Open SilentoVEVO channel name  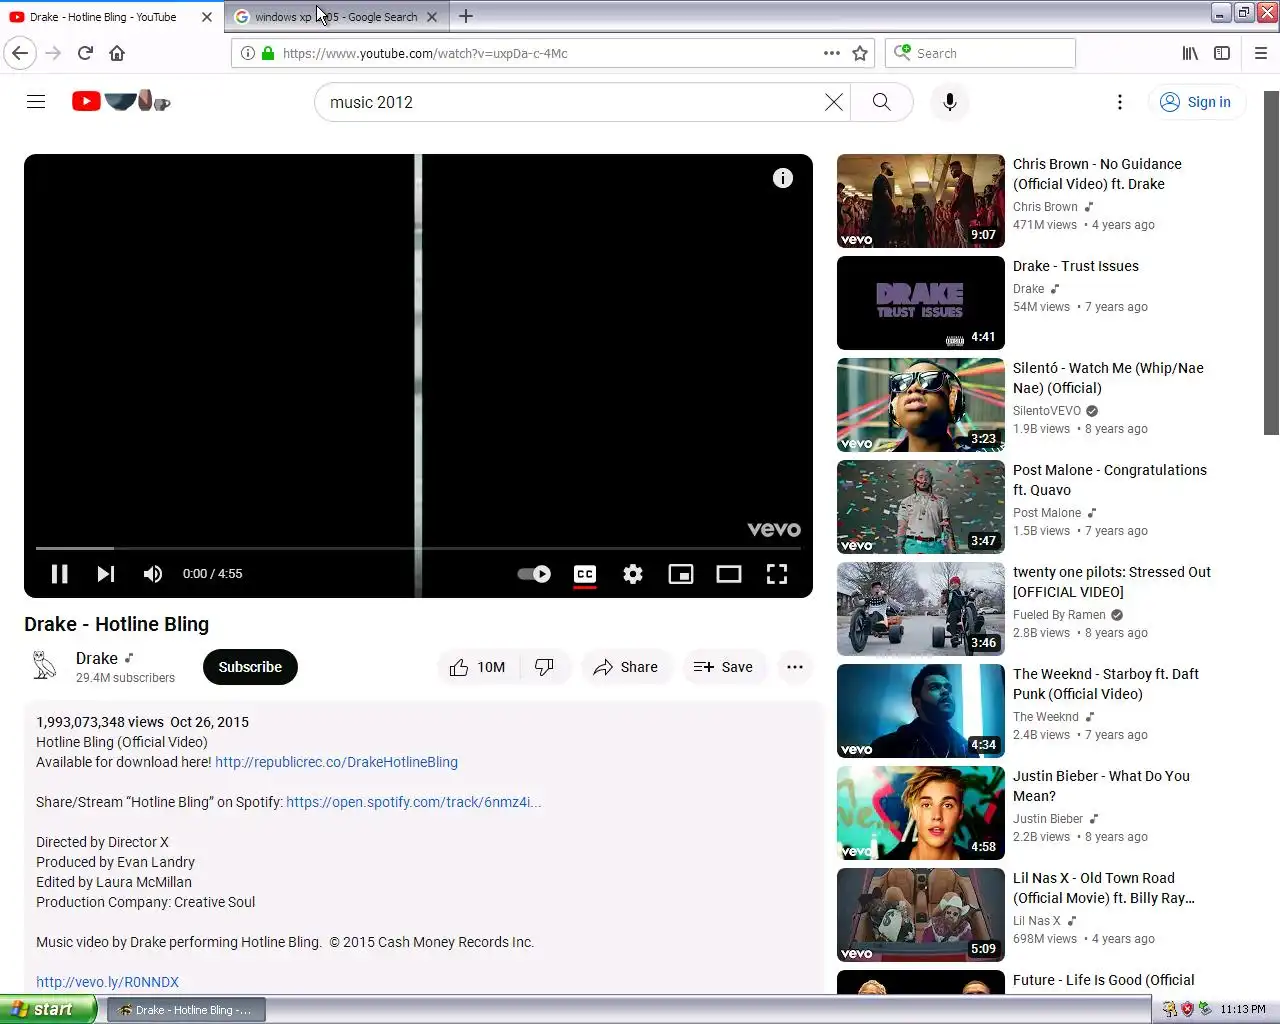pyautogui.click(x=1047, y=411)
